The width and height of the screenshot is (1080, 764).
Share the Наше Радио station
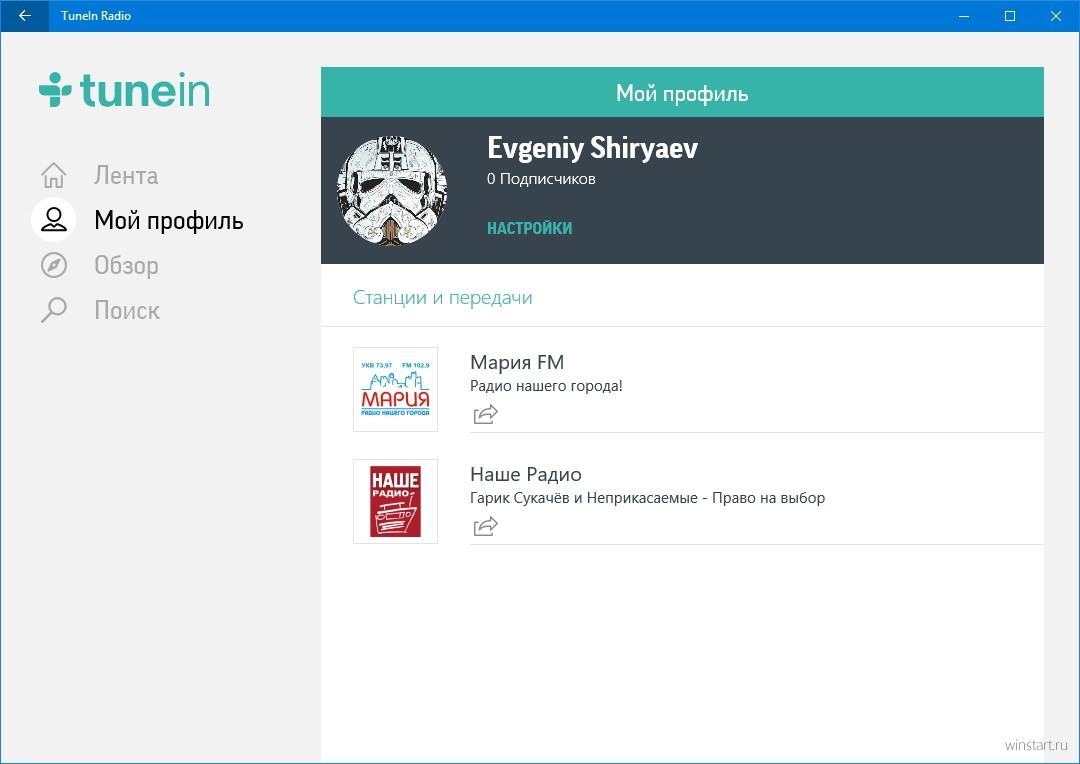tap(486, 526)
